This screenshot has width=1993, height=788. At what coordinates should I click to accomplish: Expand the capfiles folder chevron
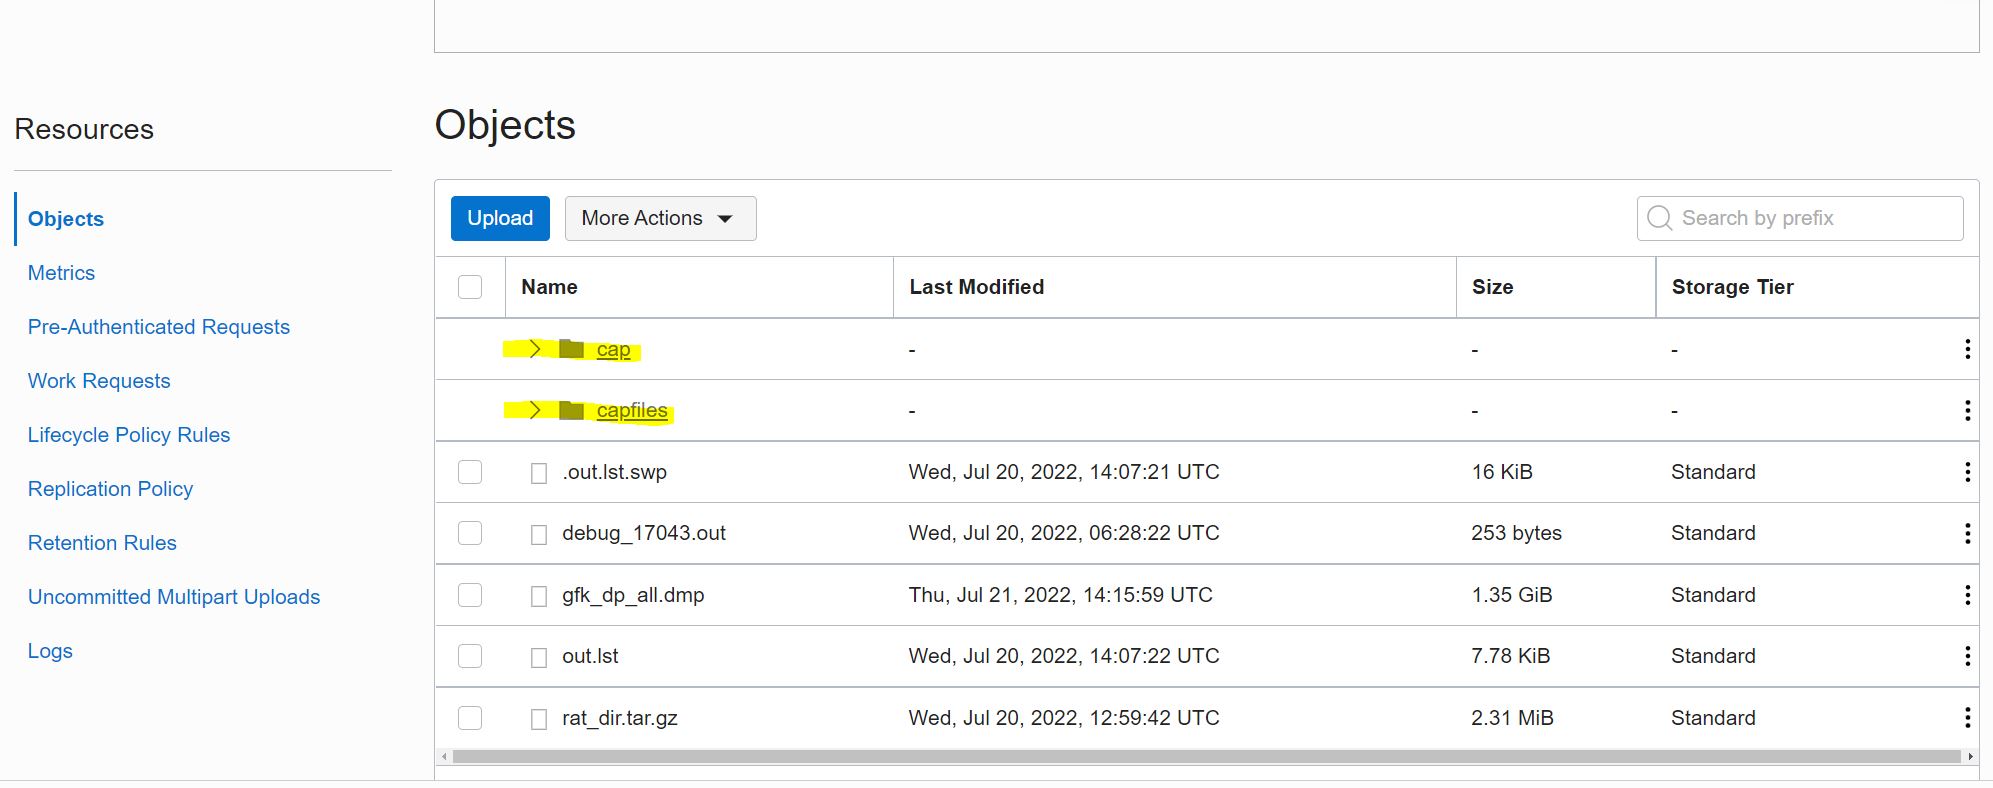tap(535, 410)
